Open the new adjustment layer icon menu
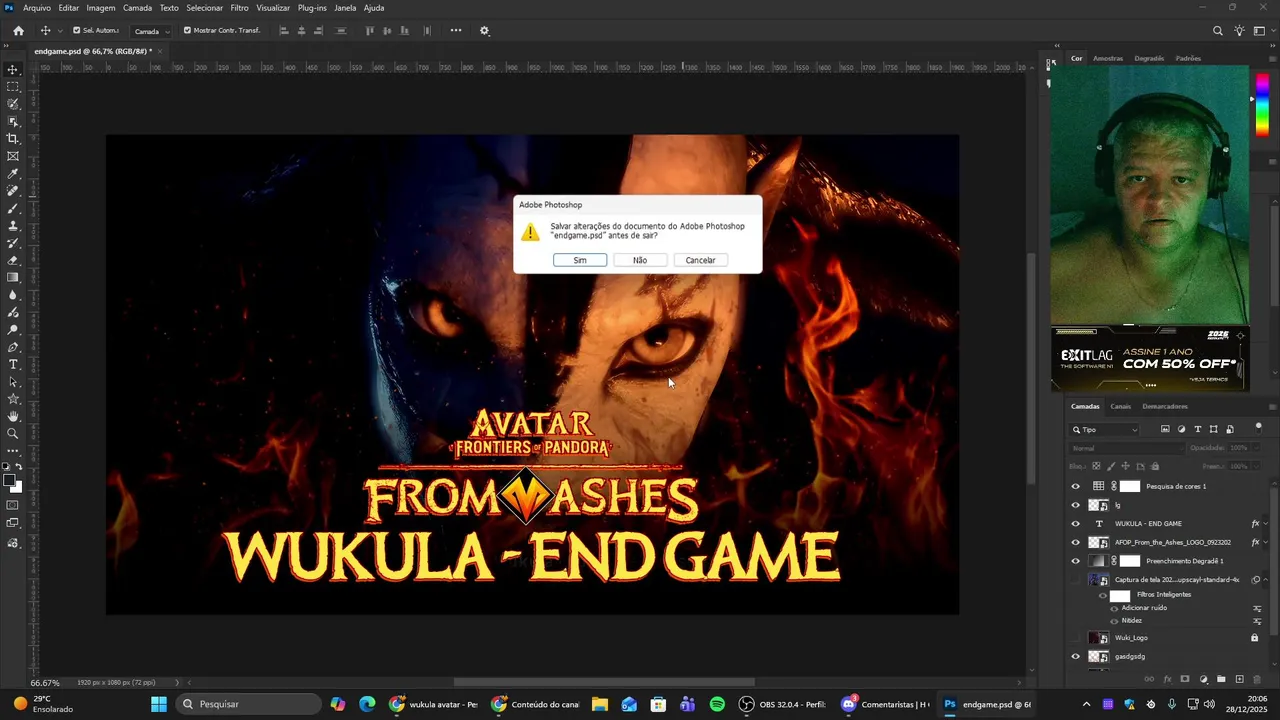The height and width of the screenshot is (720, 1280). coord(1203,679)
